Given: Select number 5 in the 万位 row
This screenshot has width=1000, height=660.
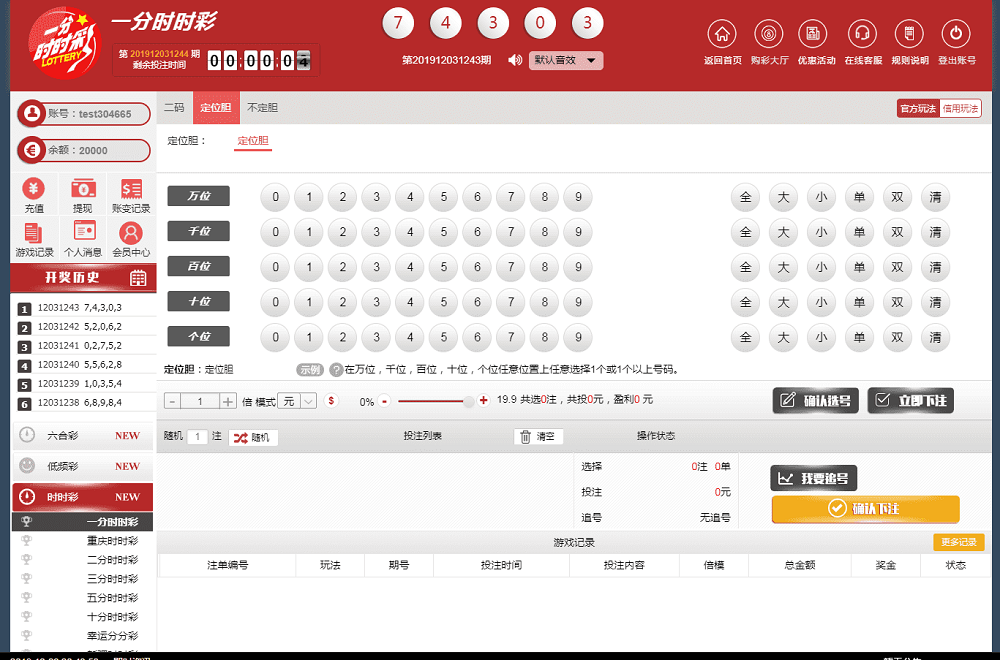Looking at the screenshot, I should 444,197.
